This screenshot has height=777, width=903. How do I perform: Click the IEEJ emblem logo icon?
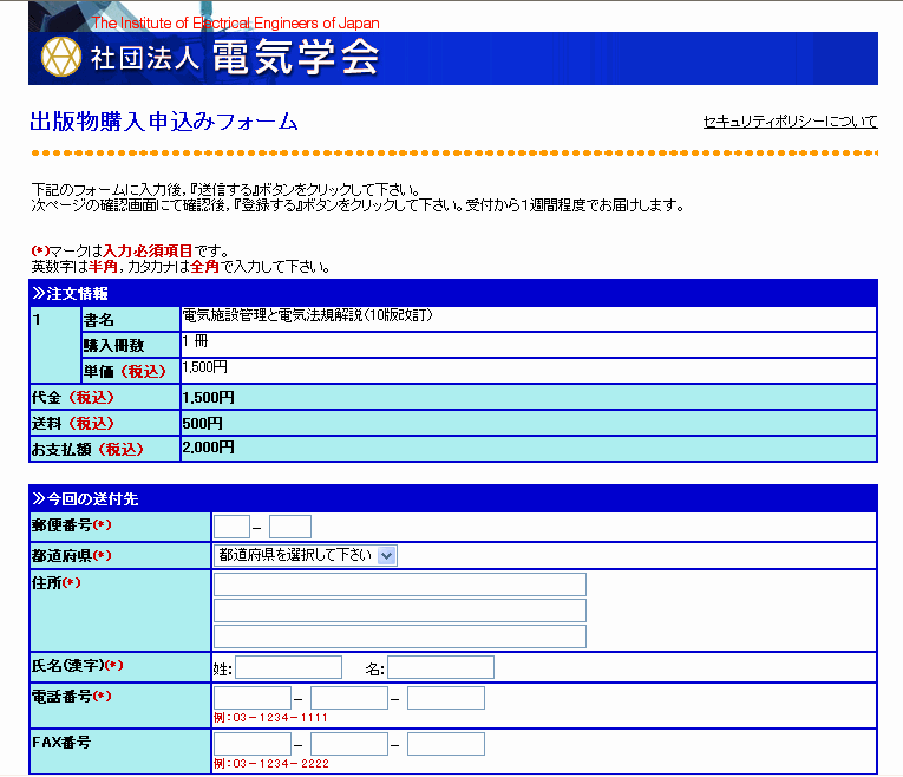pos(60,57)
